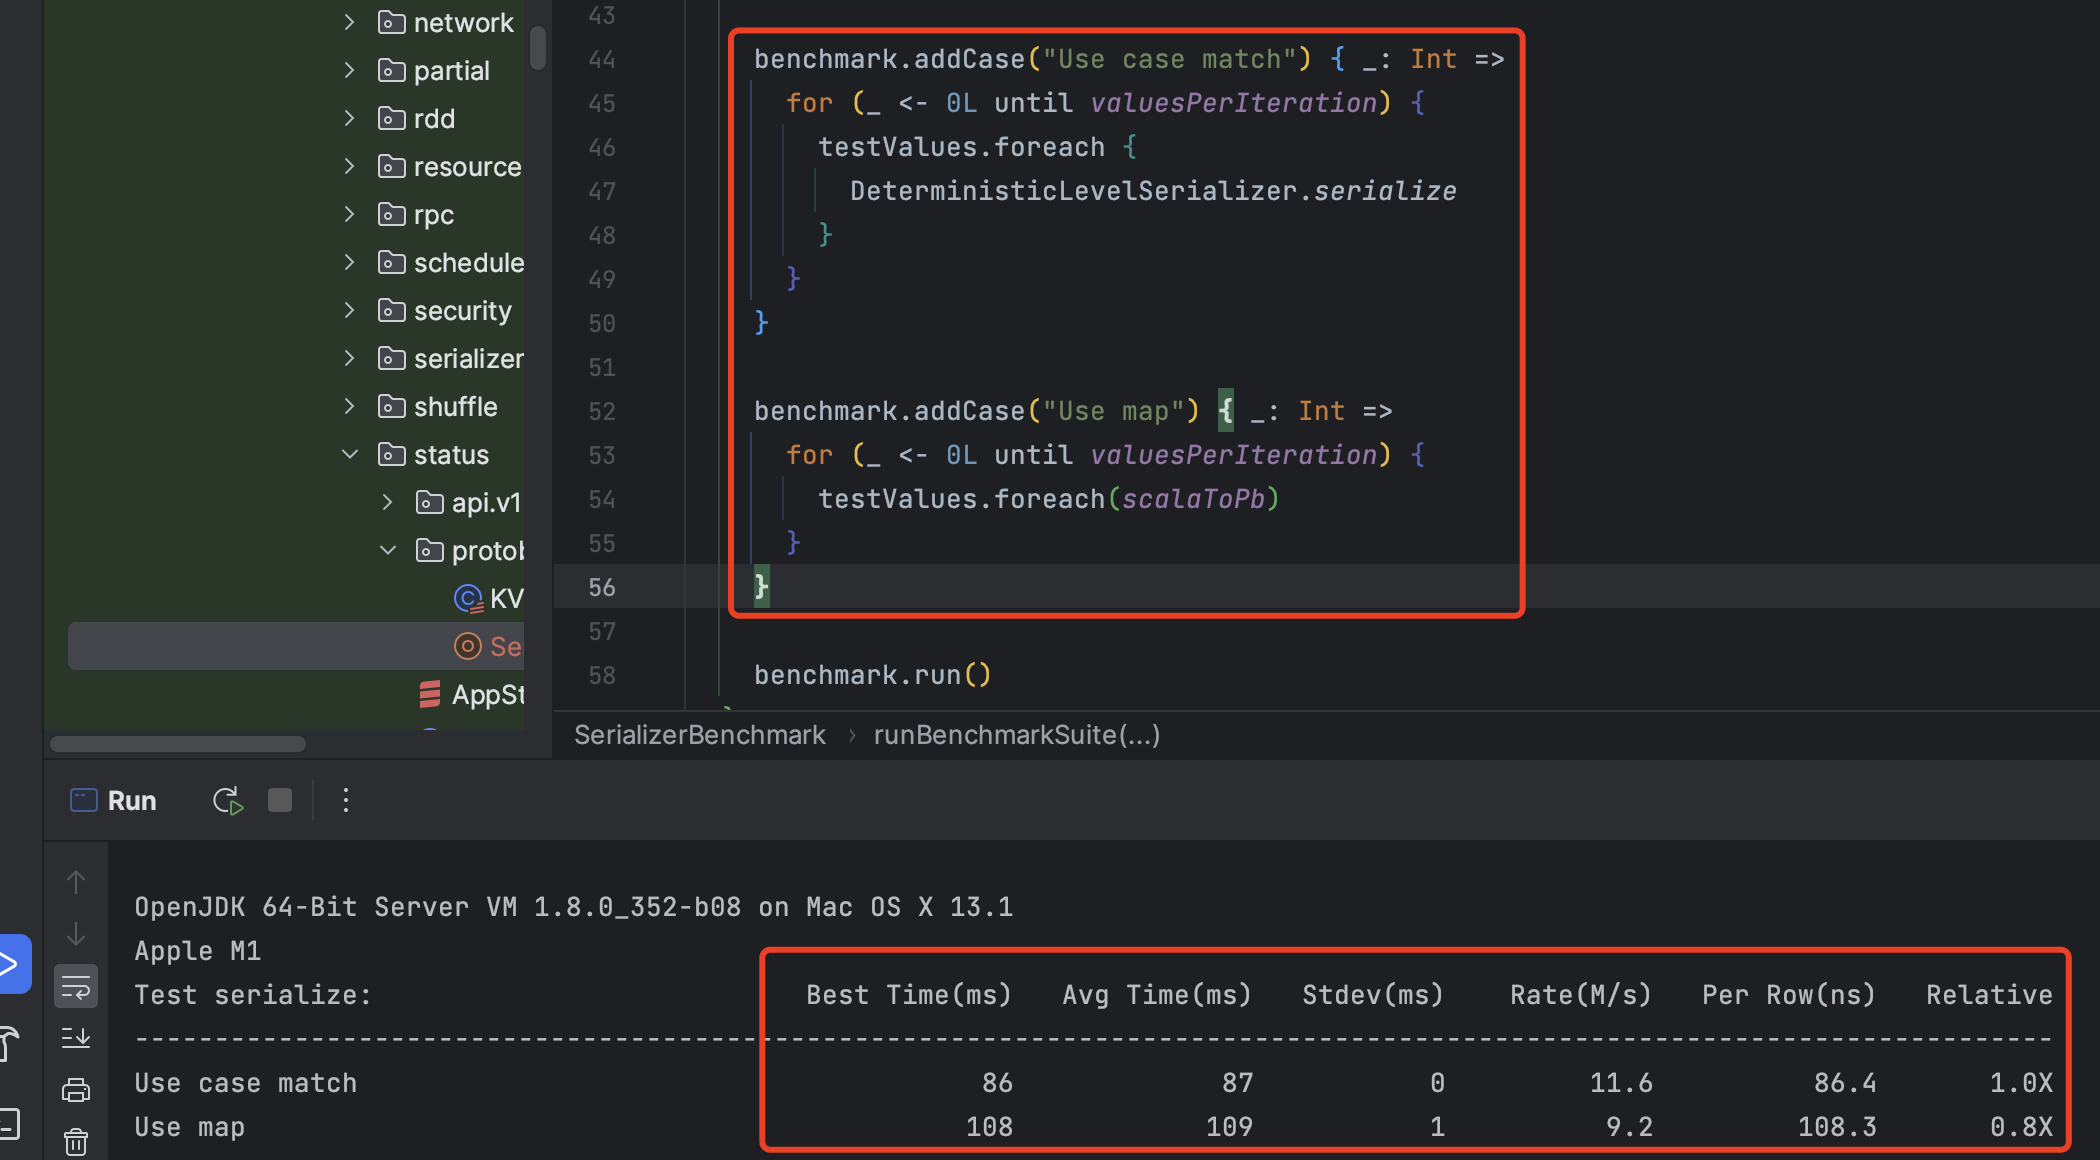Toggle soft-wrap in Run console

(76, 988)
